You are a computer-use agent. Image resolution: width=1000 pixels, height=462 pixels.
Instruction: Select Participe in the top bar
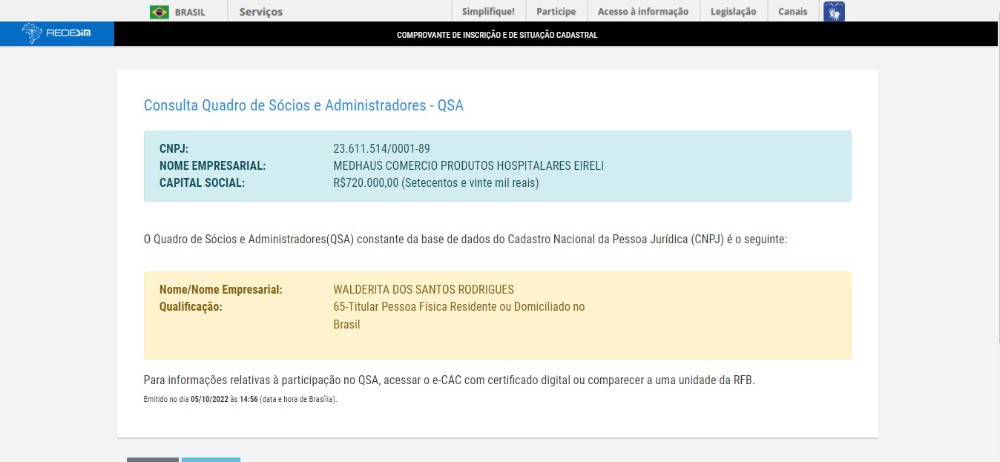556,12
